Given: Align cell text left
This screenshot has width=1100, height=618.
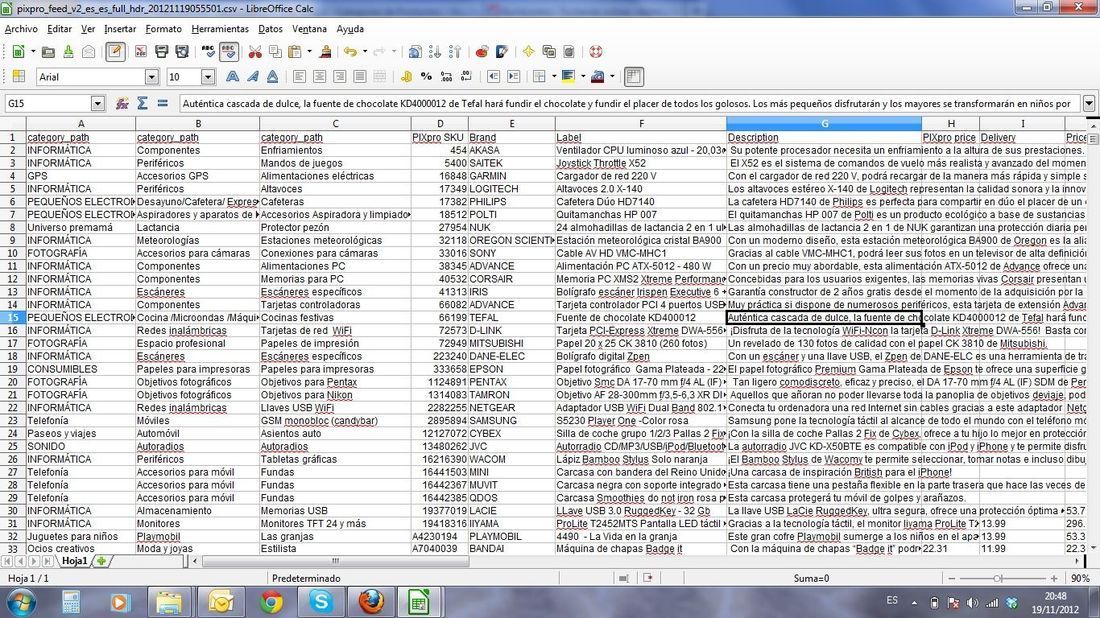Looking at the screenshot, I should point(300,76).
